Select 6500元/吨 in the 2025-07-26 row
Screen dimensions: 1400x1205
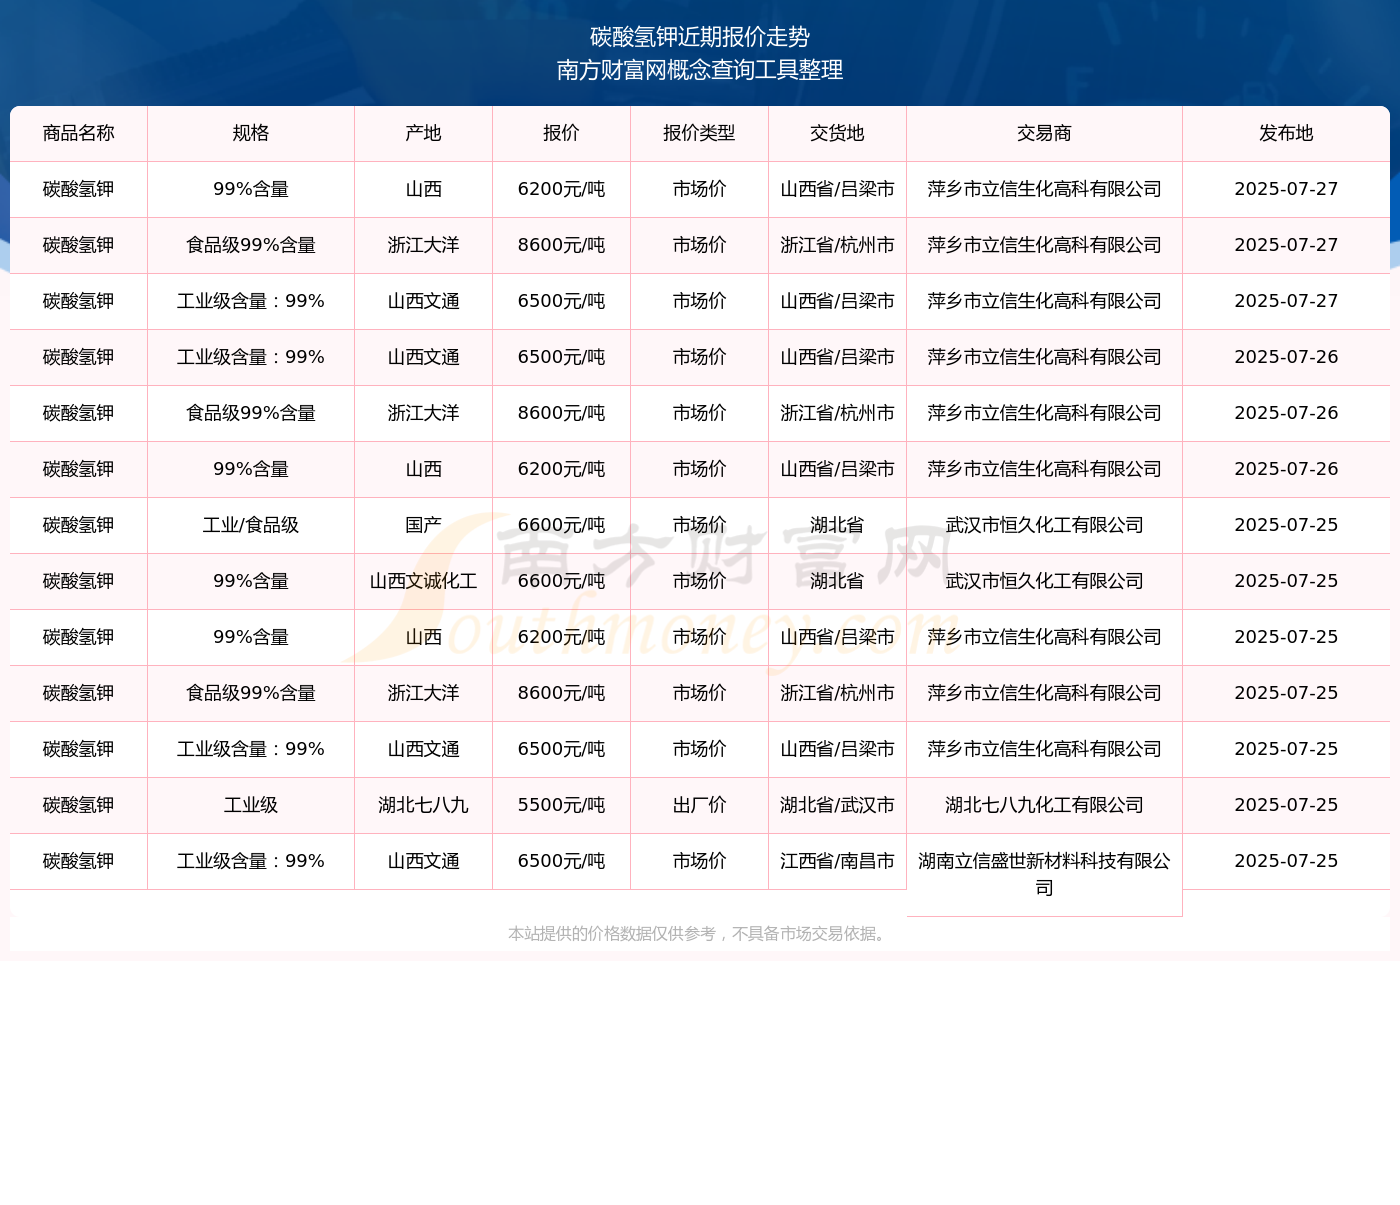pos(562,357)
